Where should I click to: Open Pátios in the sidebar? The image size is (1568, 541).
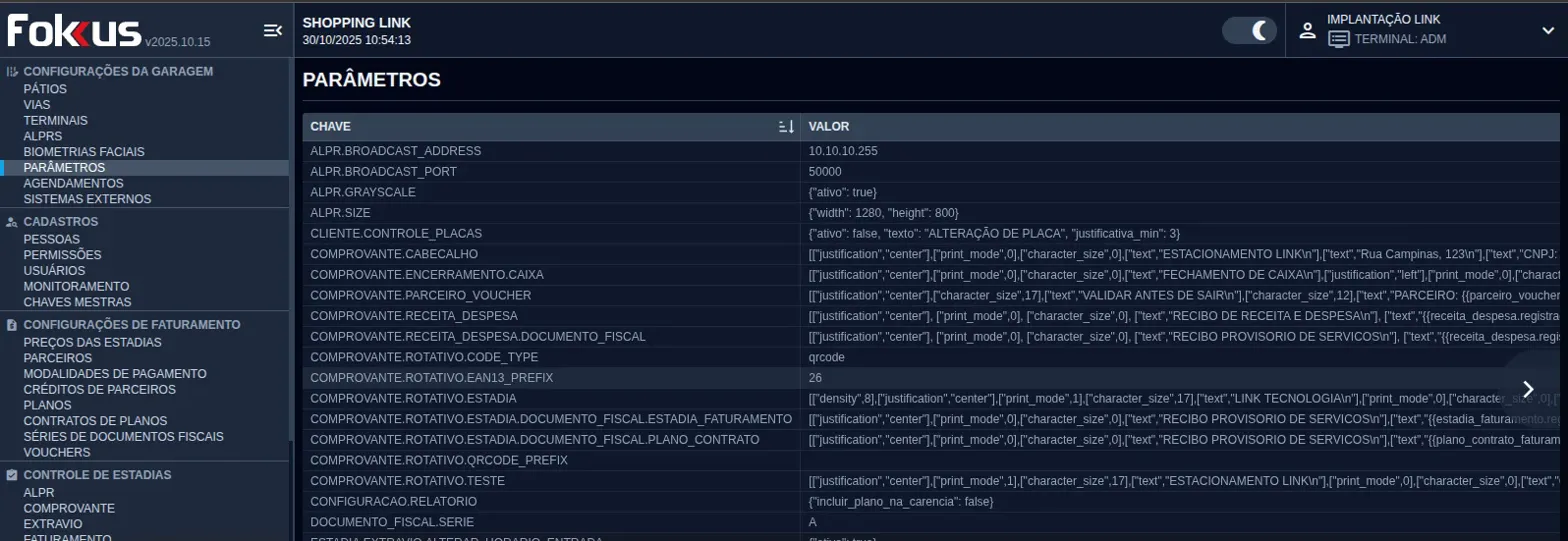[x=45, y=89]
